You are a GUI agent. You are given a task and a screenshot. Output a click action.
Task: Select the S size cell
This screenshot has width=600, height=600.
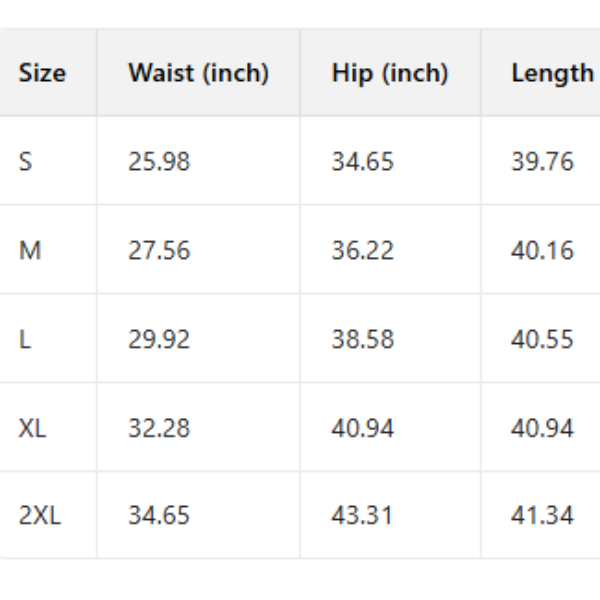coord(26,161)
